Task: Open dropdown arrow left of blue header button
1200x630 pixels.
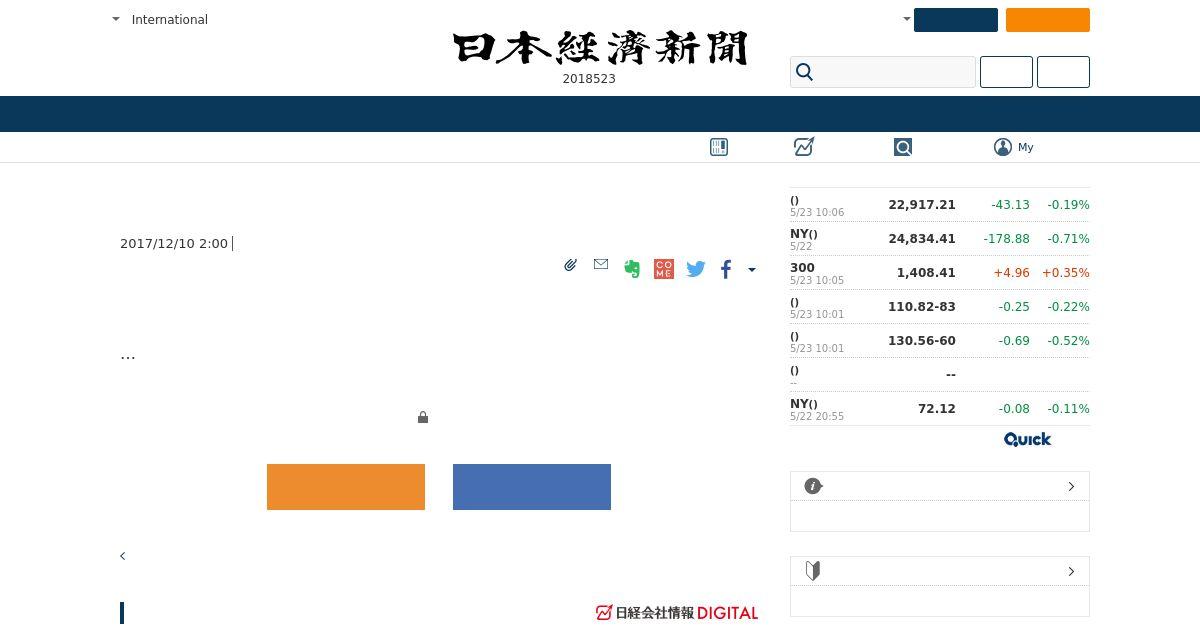Action: 907,19
